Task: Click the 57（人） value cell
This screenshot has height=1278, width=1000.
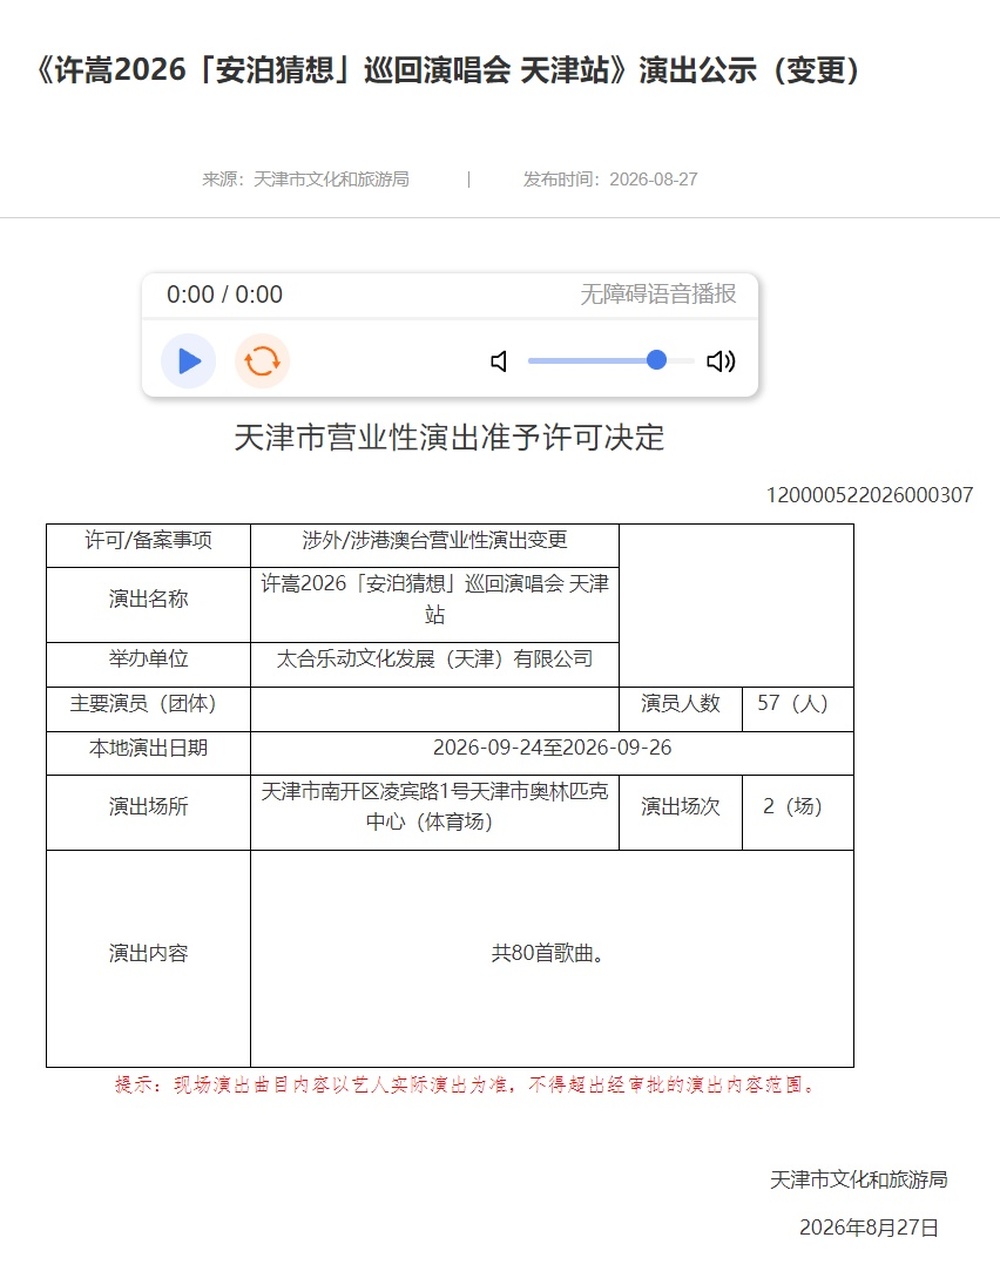Action: (x=798, y=710)
